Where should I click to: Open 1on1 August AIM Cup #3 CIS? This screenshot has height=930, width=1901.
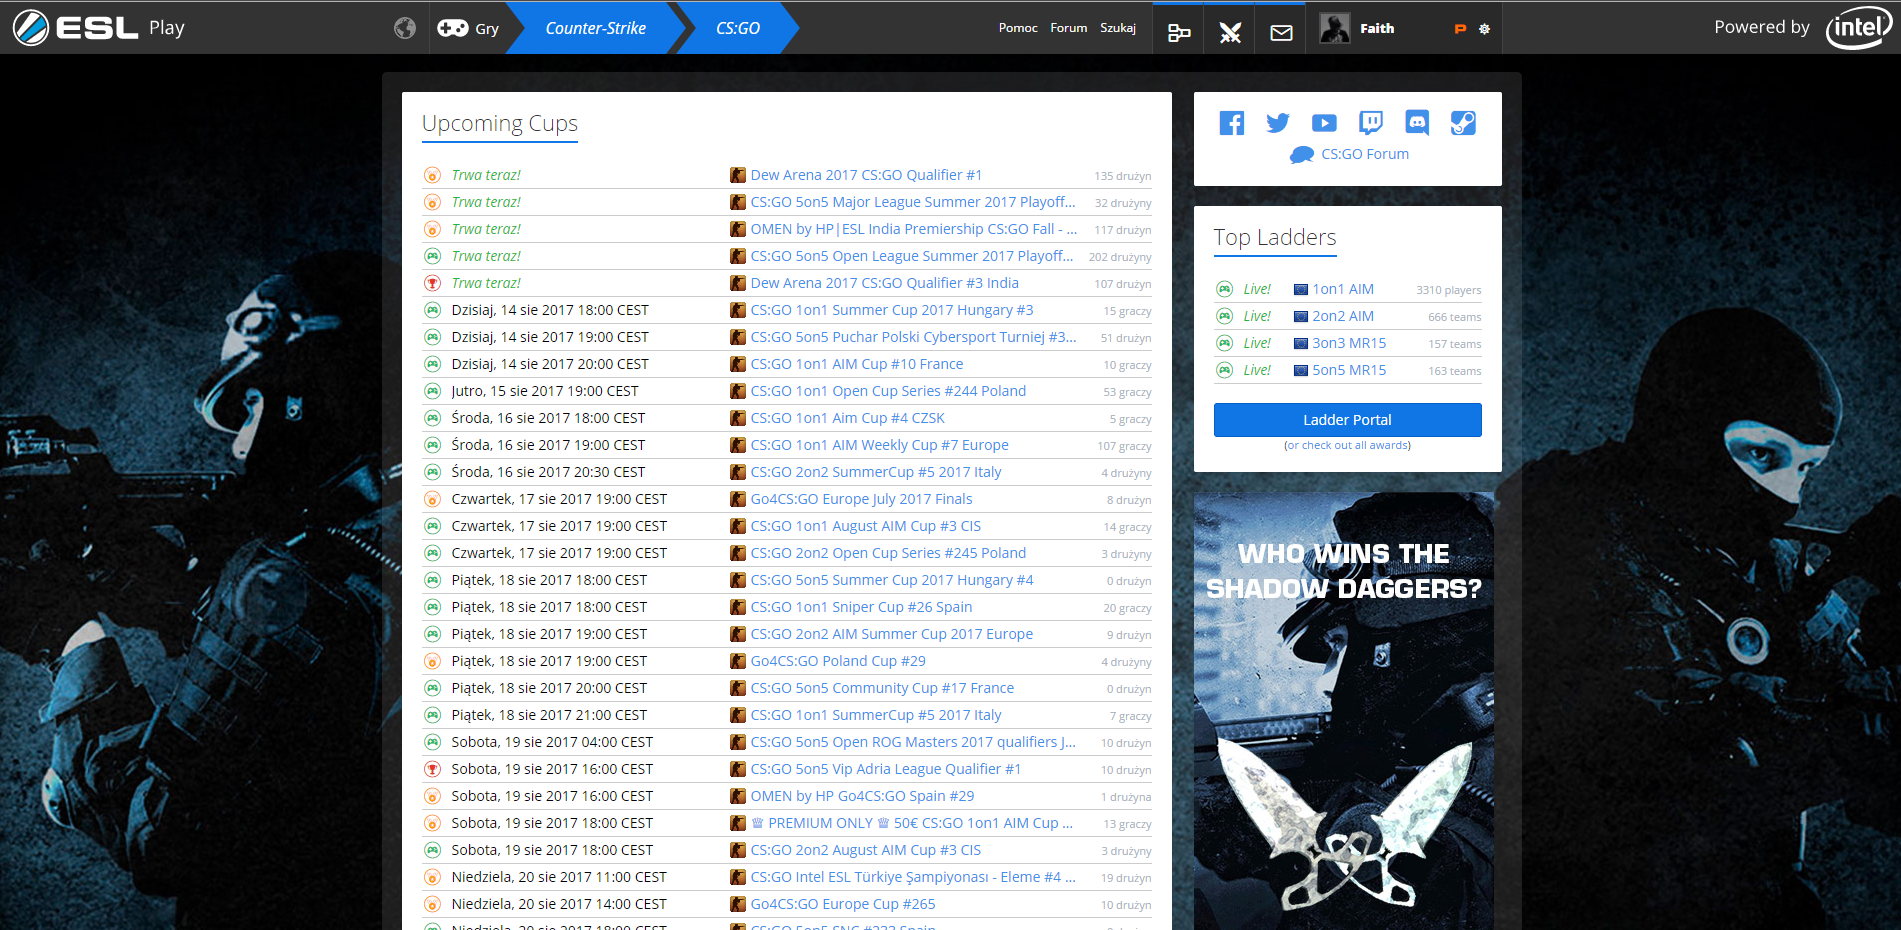click(865, 526)
